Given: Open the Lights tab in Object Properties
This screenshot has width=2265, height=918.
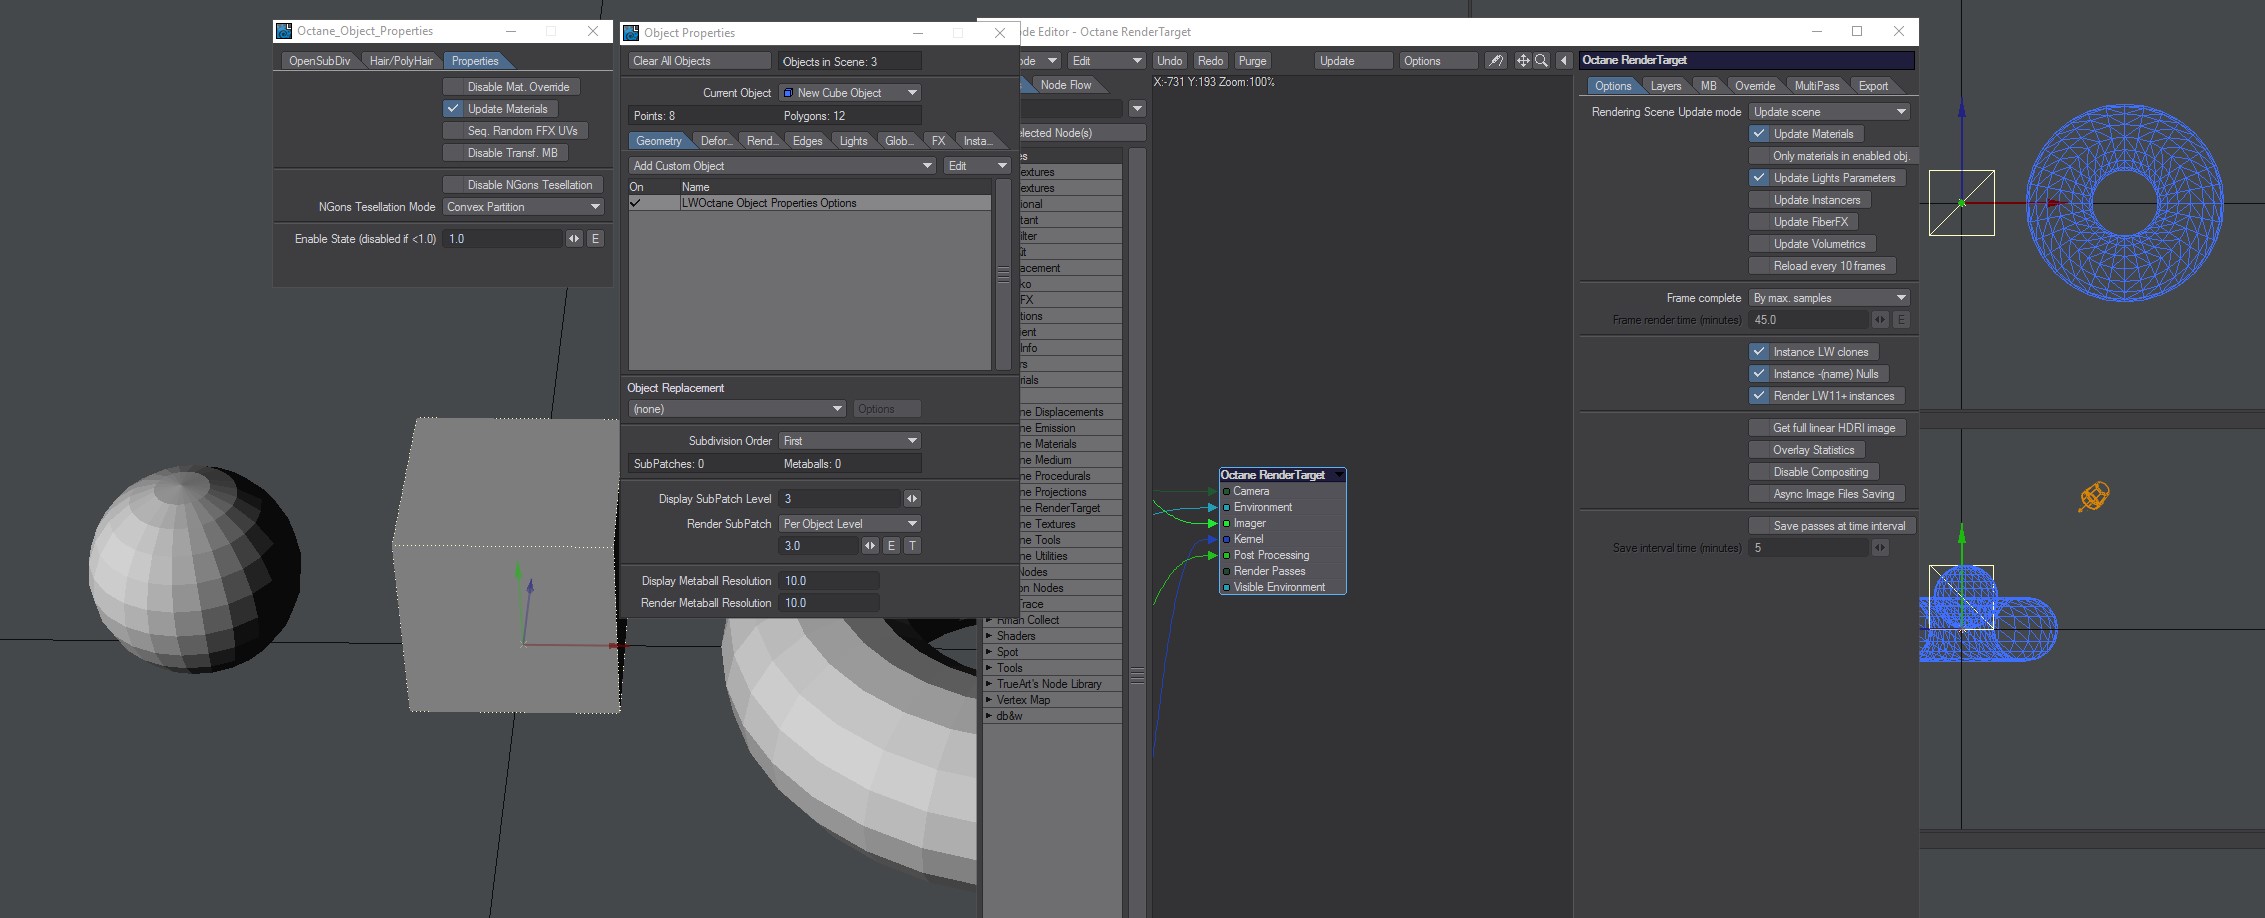Looking at the screenshot, I should (x=853, y=141).
